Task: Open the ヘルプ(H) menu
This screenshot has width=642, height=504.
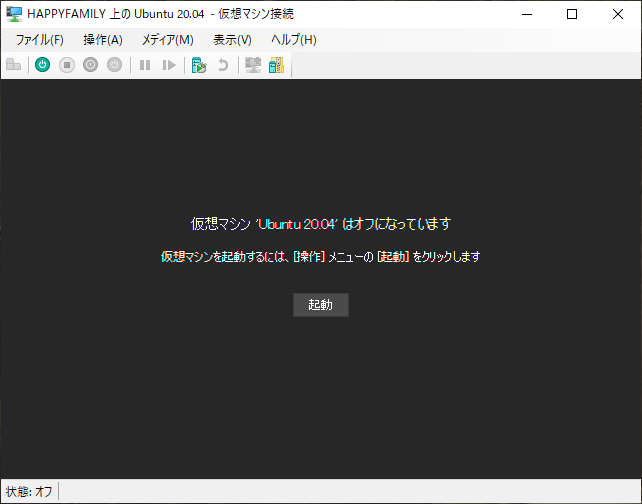Action: point(294,40)
